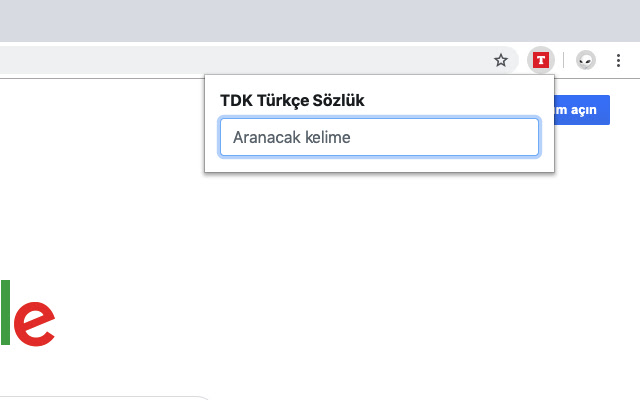The height and width of the screenshot is (400, 640).
Task: Expand Customize and control Chrome menu
Action: [618, 60]
